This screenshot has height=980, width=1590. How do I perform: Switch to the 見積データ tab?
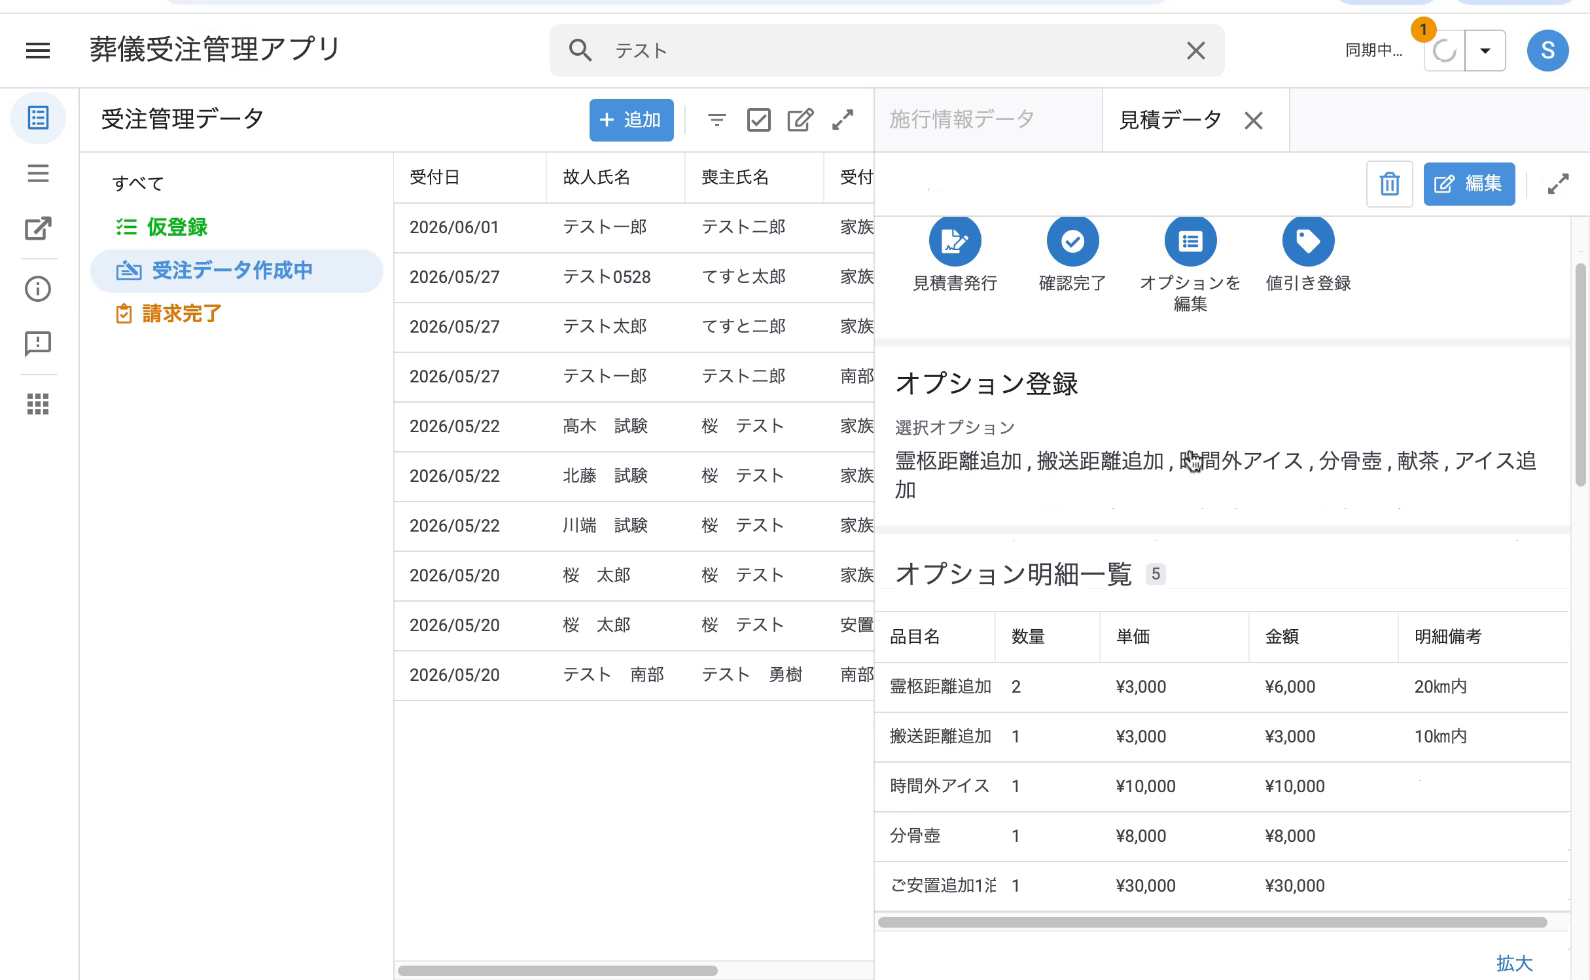click(x=1170, y=120)
